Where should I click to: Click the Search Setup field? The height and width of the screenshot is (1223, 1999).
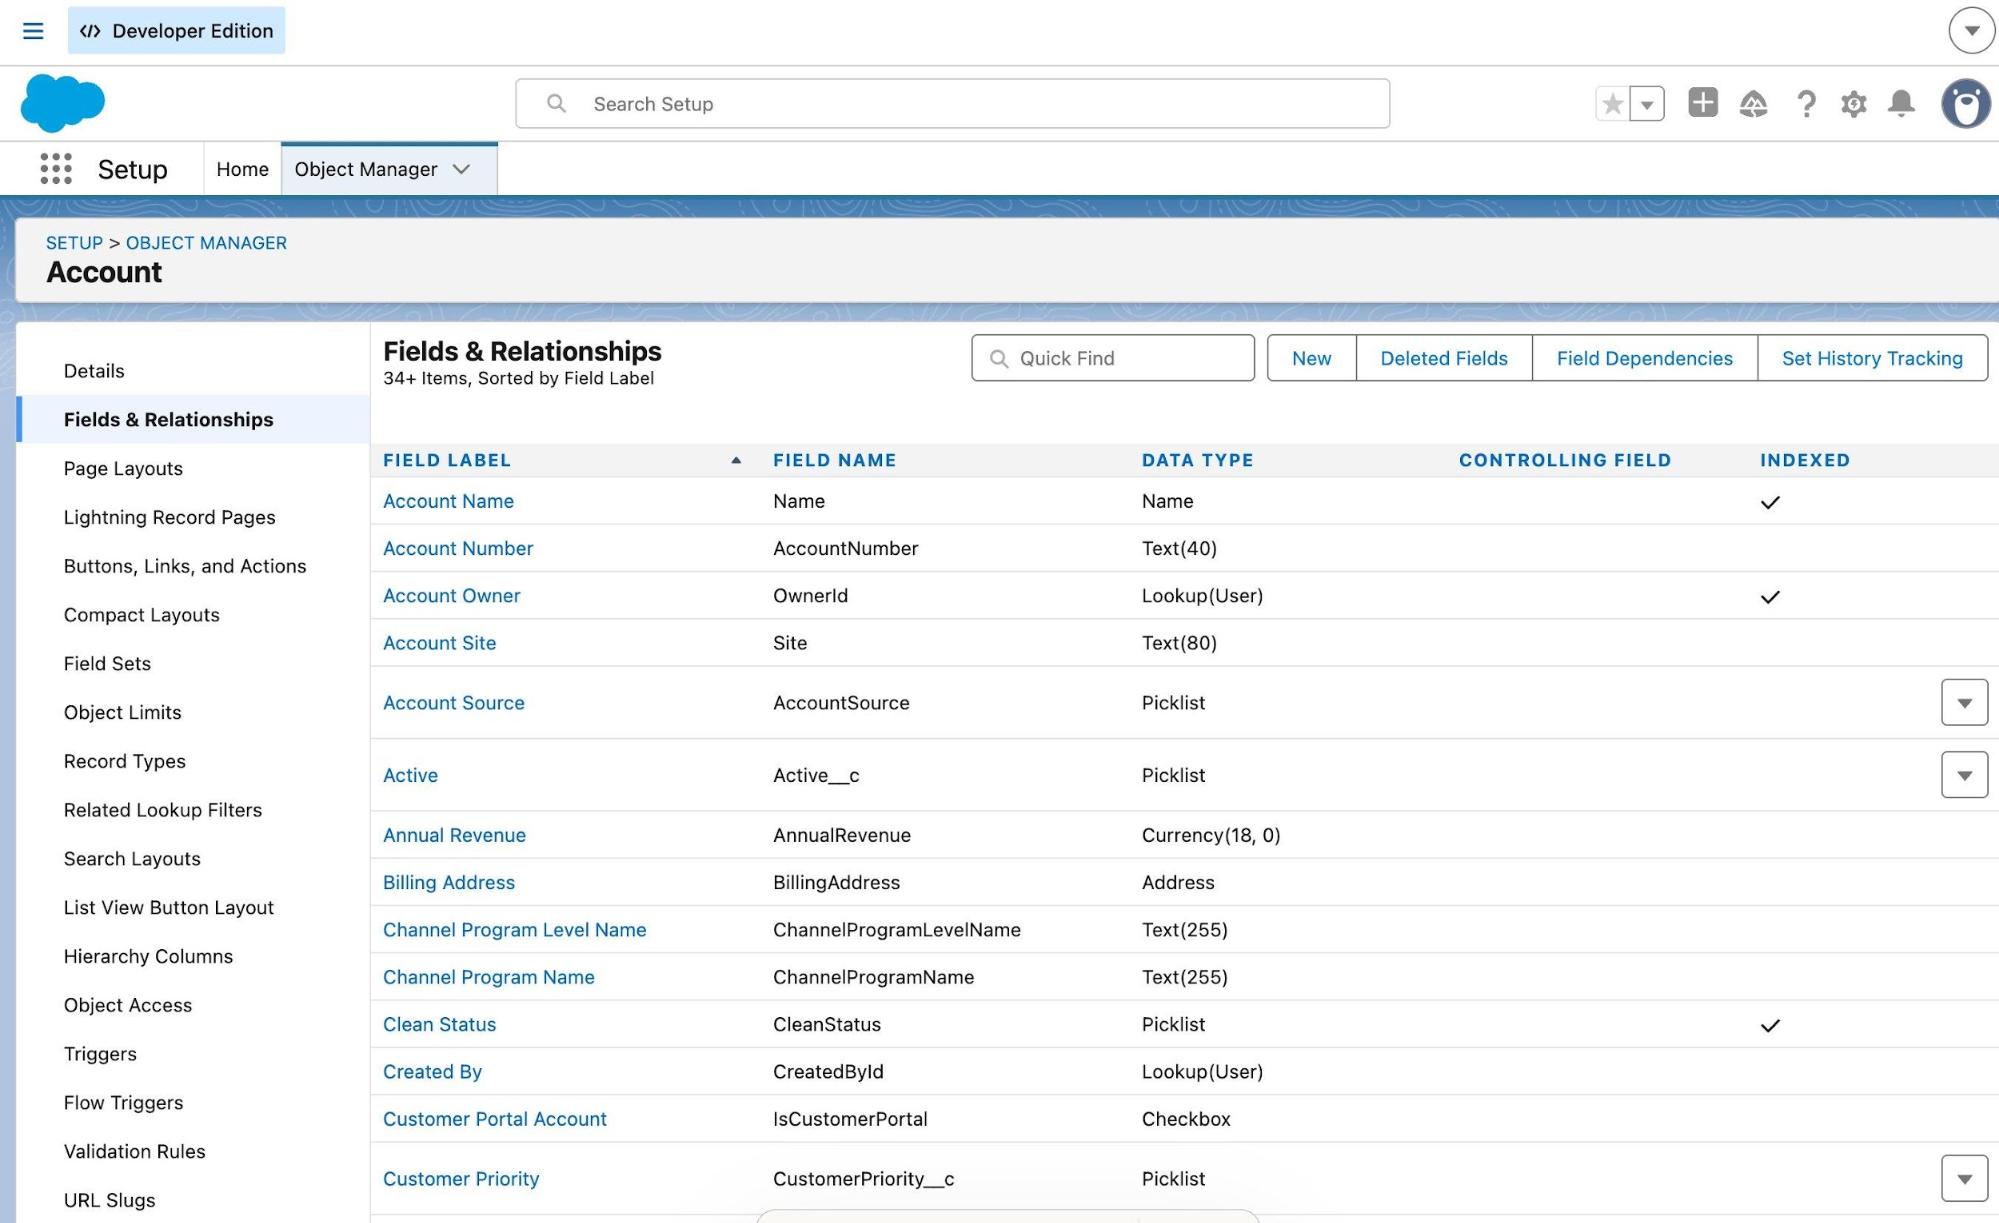pyautogui.click(x=952, y=104)
